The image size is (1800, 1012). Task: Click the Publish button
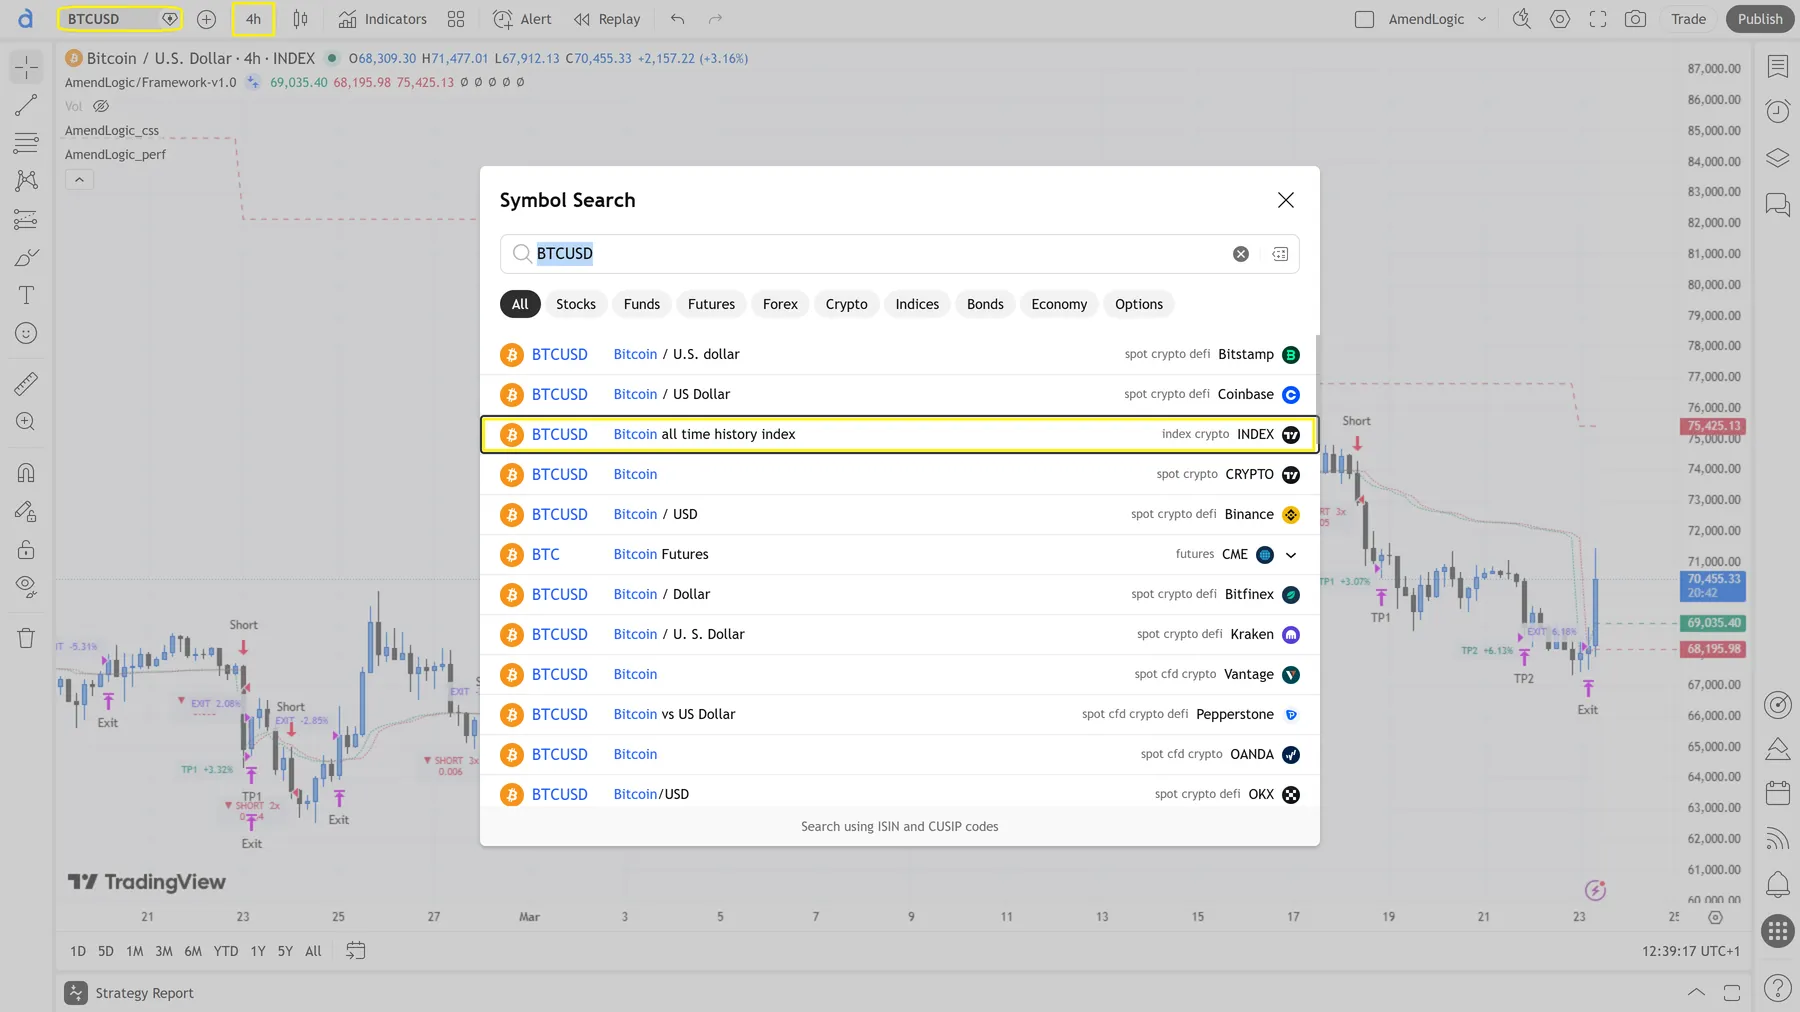[1760, 19]
